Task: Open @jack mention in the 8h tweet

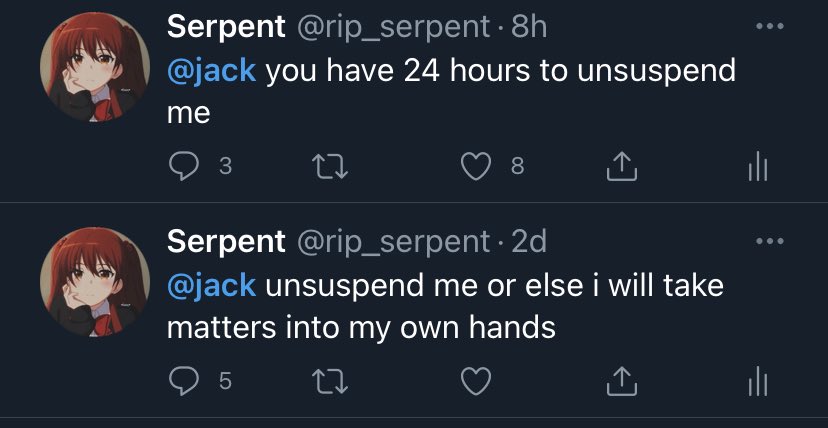Action: point(211,70)
